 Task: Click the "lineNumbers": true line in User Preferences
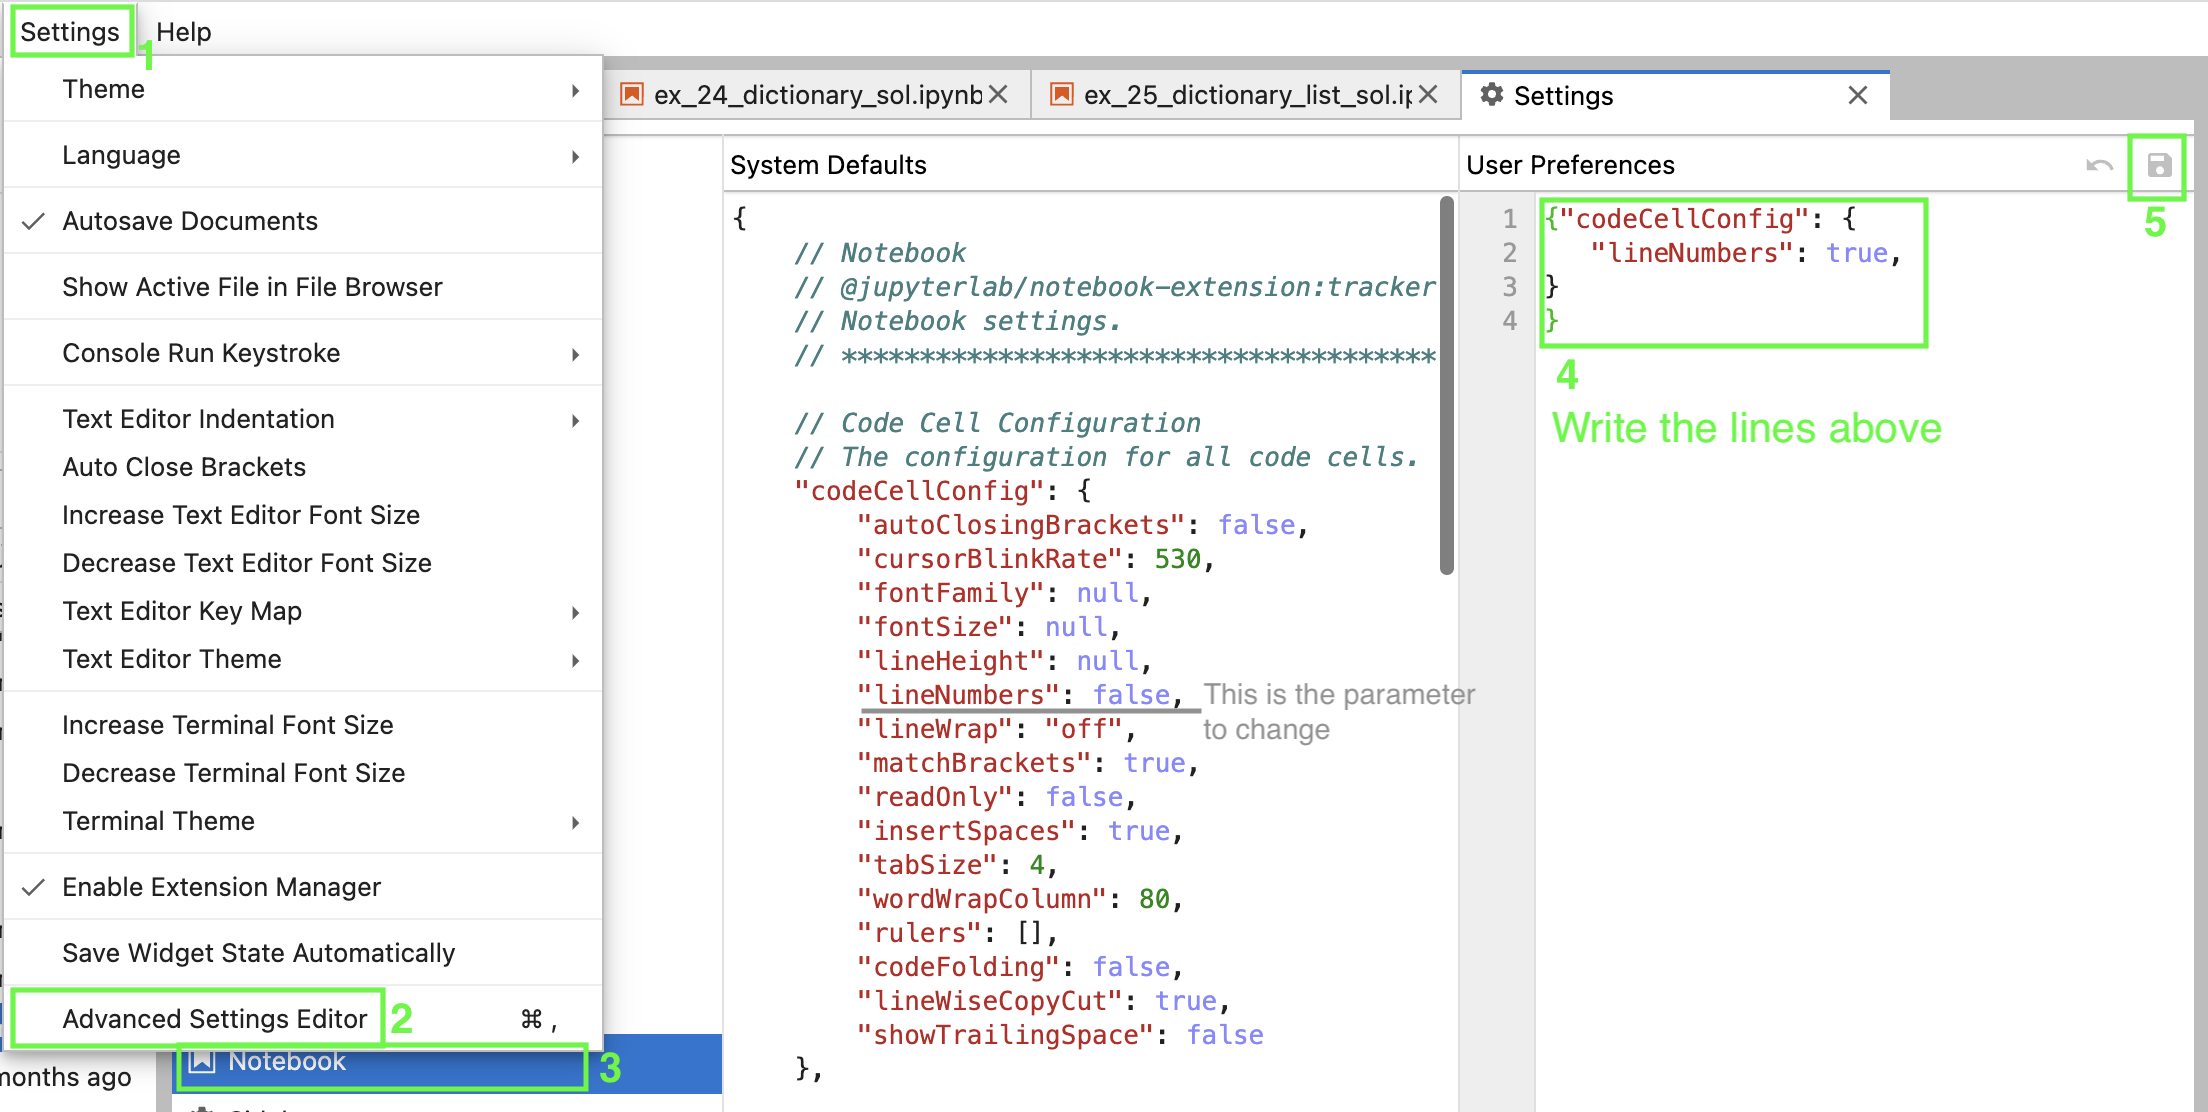pos(1745,253)
